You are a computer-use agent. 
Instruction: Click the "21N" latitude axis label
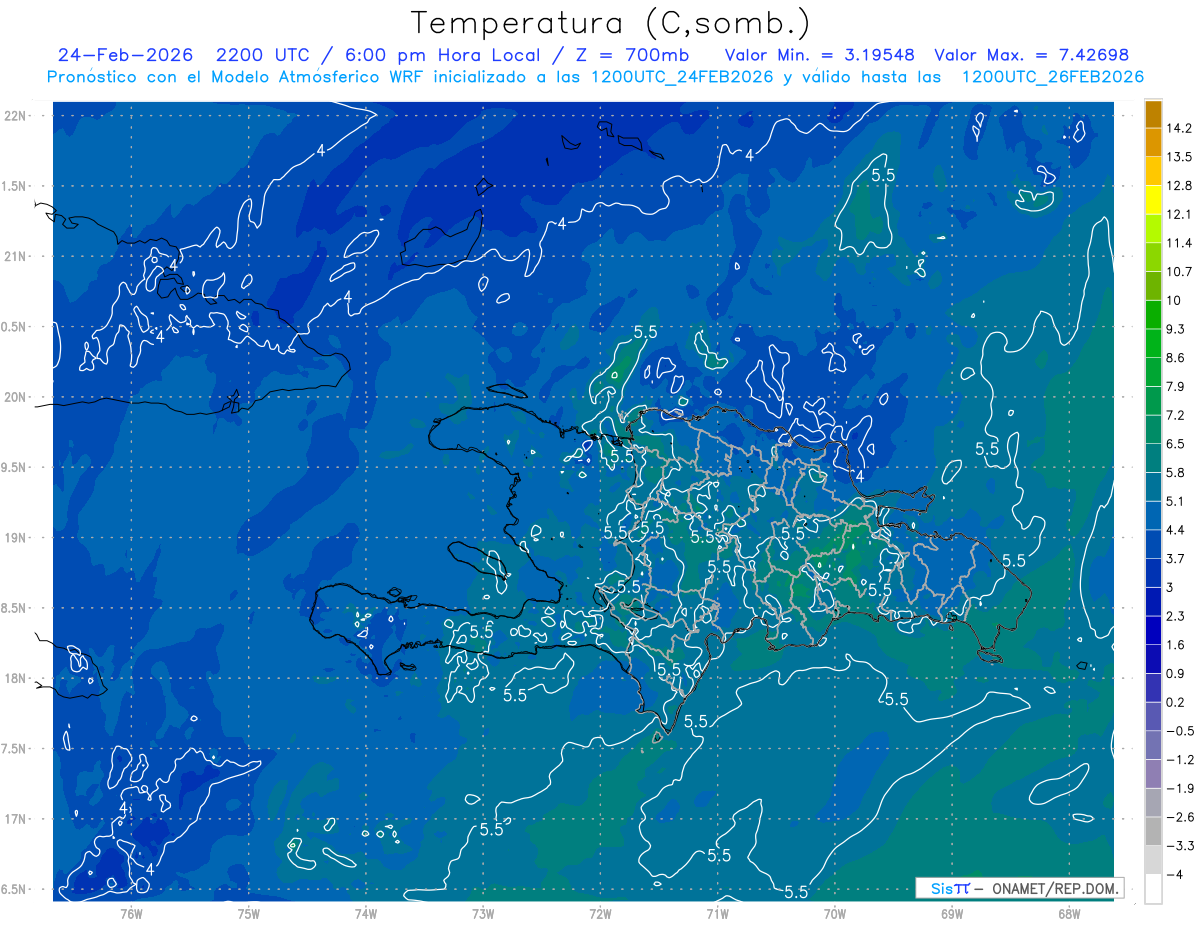coord(16,256)
